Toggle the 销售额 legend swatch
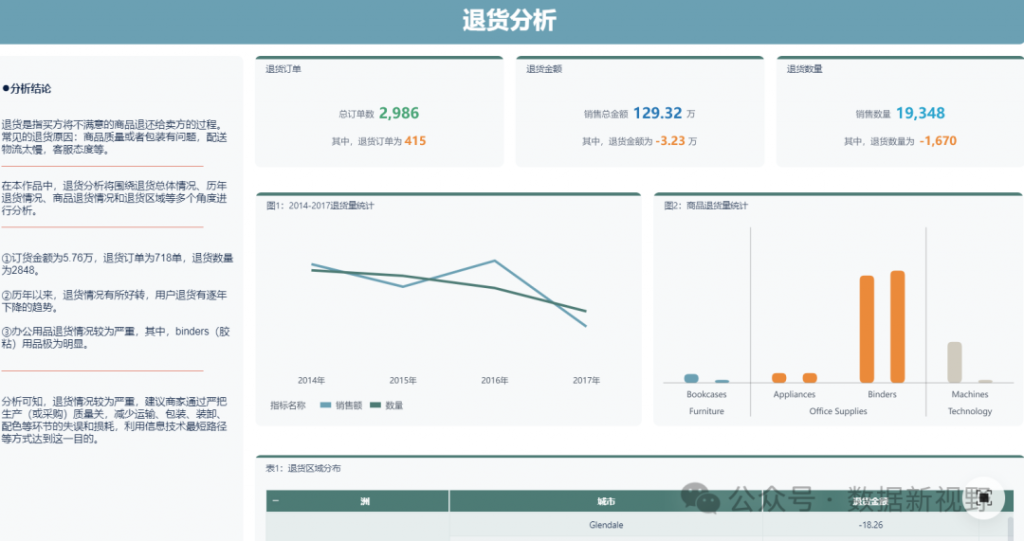Screen dimensions: 1024x541 [325, 405]
